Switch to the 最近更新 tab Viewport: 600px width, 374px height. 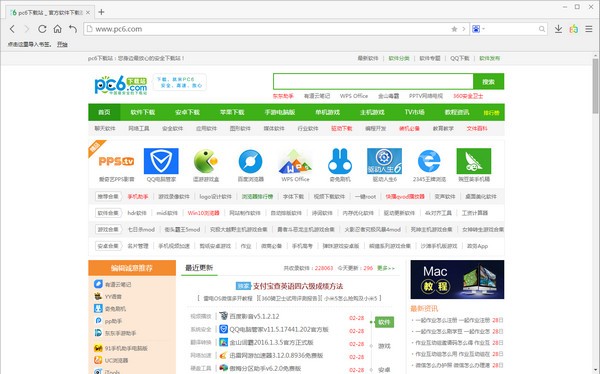pyautogui.click(x=199, y=268)
